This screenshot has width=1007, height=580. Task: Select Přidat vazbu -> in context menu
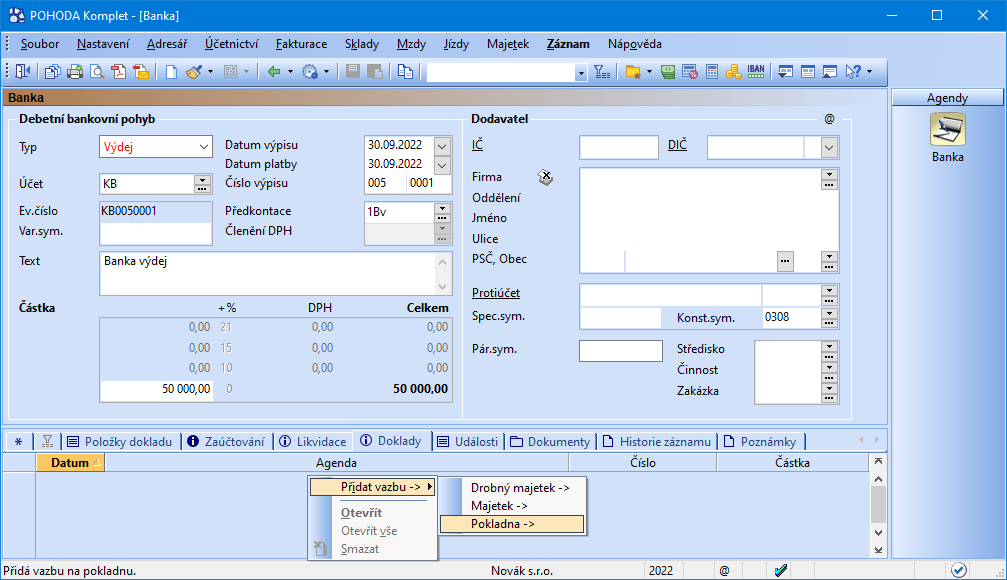[372, 488]
